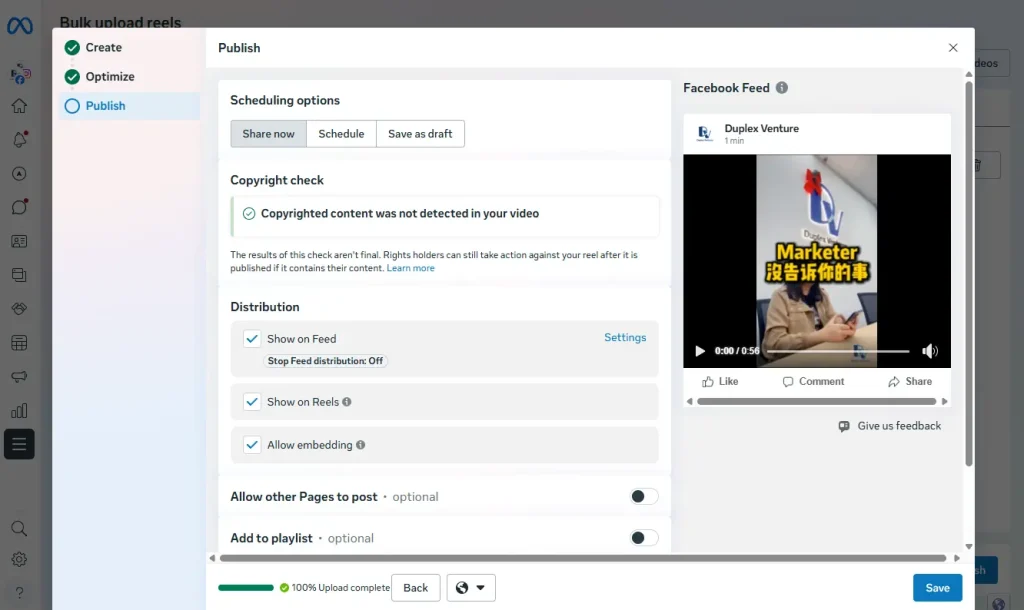Enable Allow other Pages to post toggle
The height and width of the screenshot is (610, 1024).
(x=644, y=496)
